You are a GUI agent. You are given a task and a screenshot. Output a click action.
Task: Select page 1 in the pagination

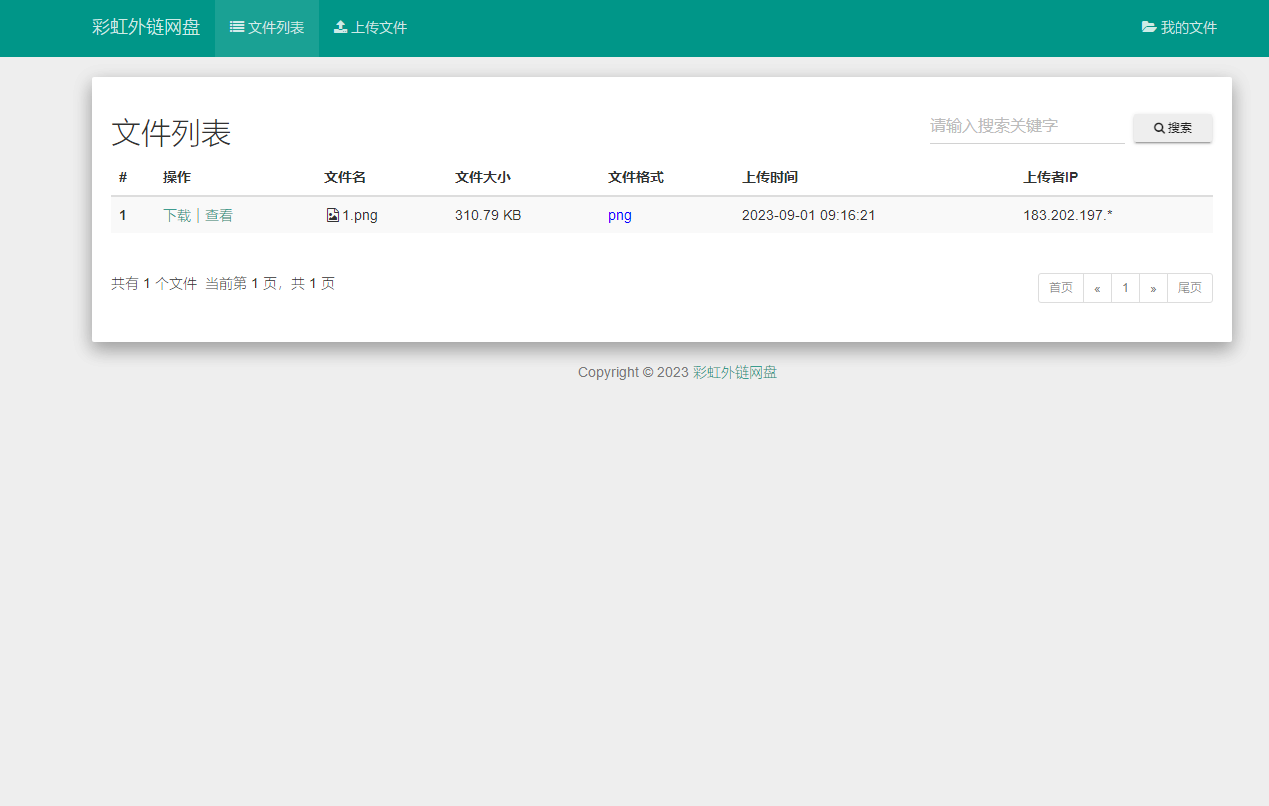pos(1125,287)
